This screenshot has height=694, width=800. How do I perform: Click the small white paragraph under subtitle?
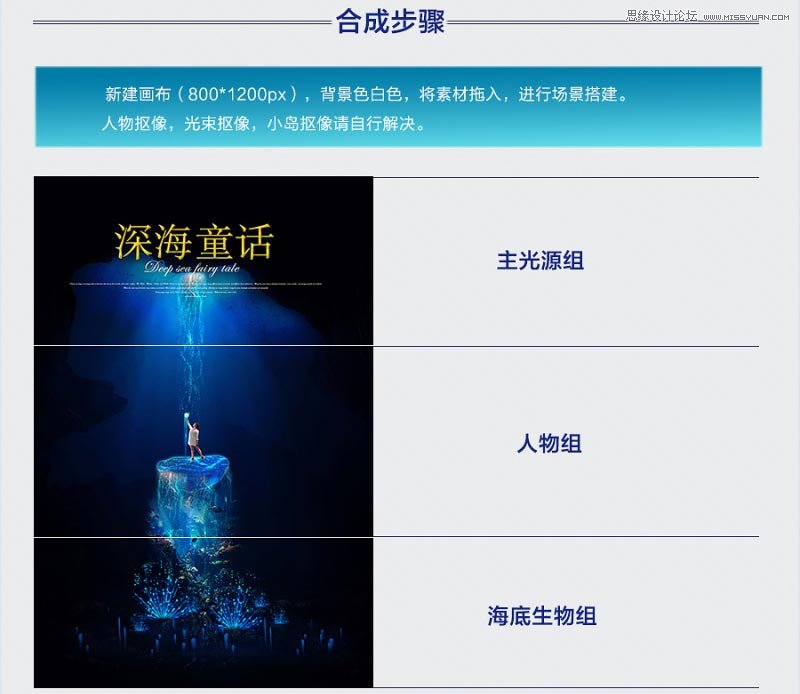click(x=196, y=289)
